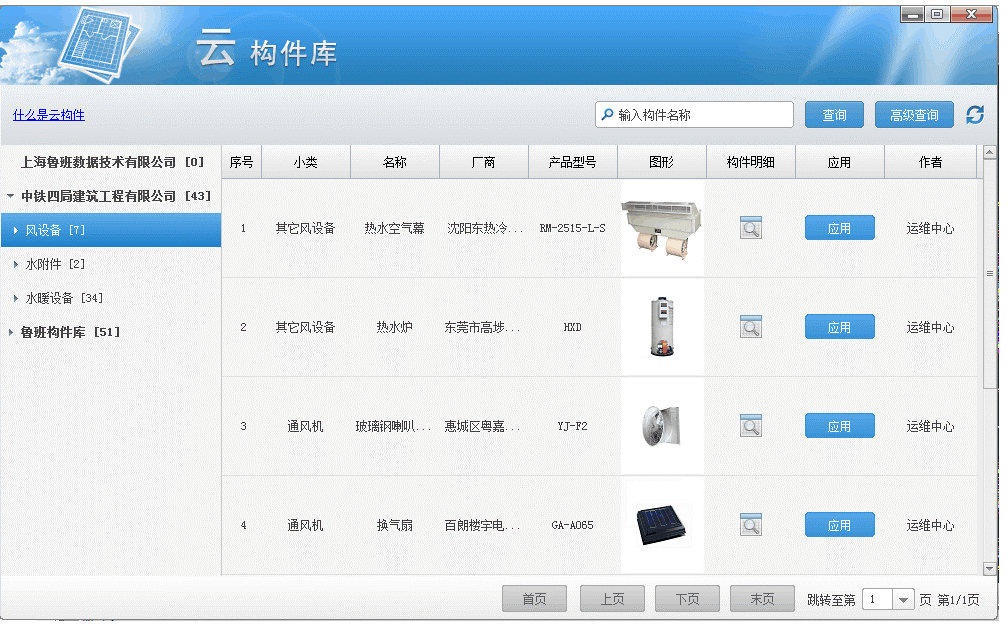This screenshot has height=634, width=1007.
Task: Select 鲁班构件库 library in tree
Action: click(70, 332)
